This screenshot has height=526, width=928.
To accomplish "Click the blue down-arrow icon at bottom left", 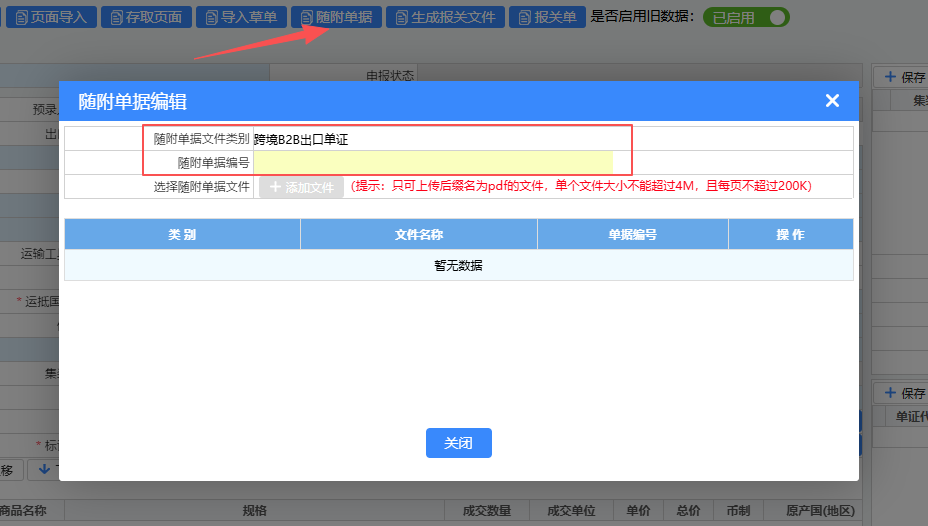I will click(x=44, y=469).
